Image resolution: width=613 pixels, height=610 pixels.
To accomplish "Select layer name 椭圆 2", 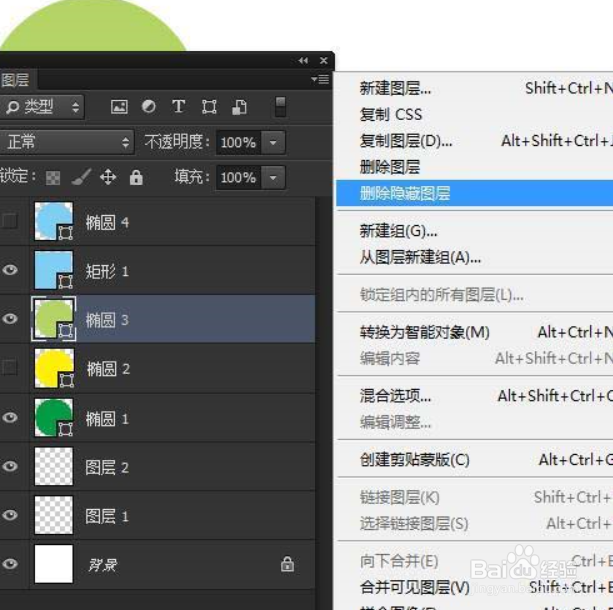I will coord(108,369).
